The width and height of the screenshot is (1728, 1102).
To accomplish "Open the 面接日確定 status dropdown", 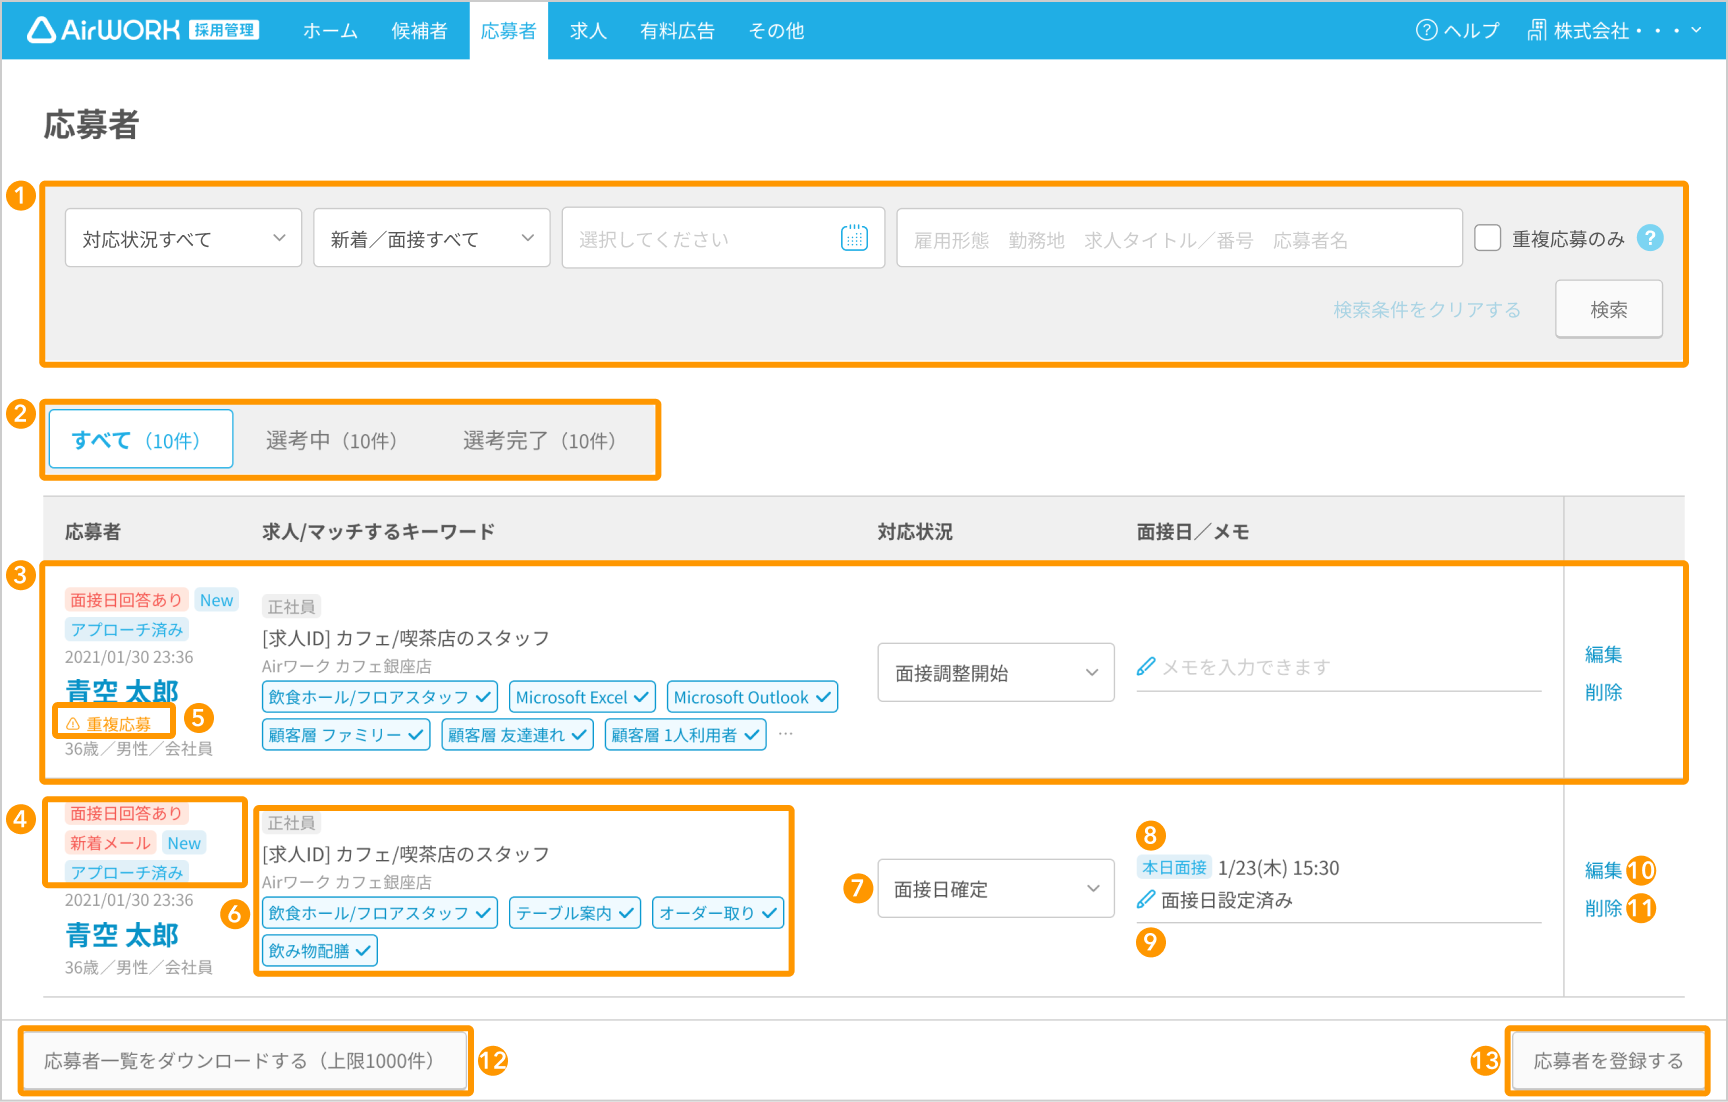I will 996,889.
